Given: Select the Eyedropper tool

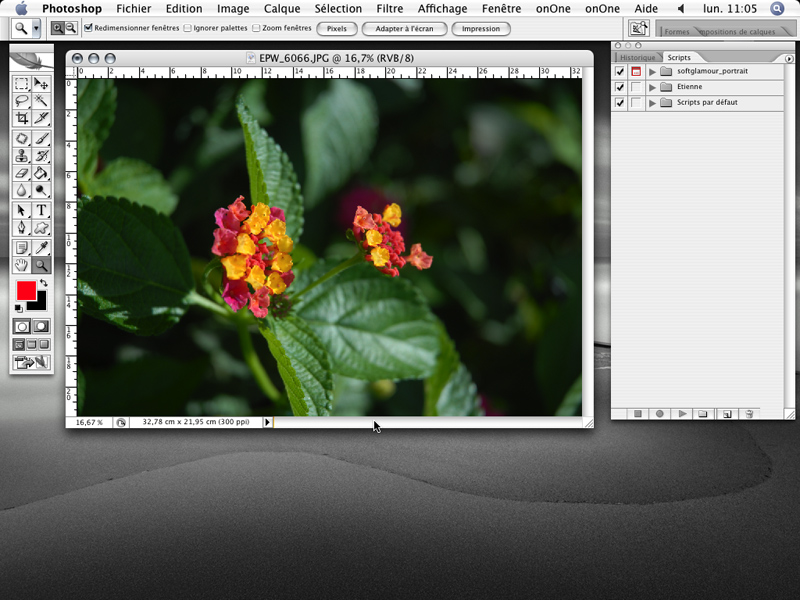Looking at the screenshot, I should point(41,248).
